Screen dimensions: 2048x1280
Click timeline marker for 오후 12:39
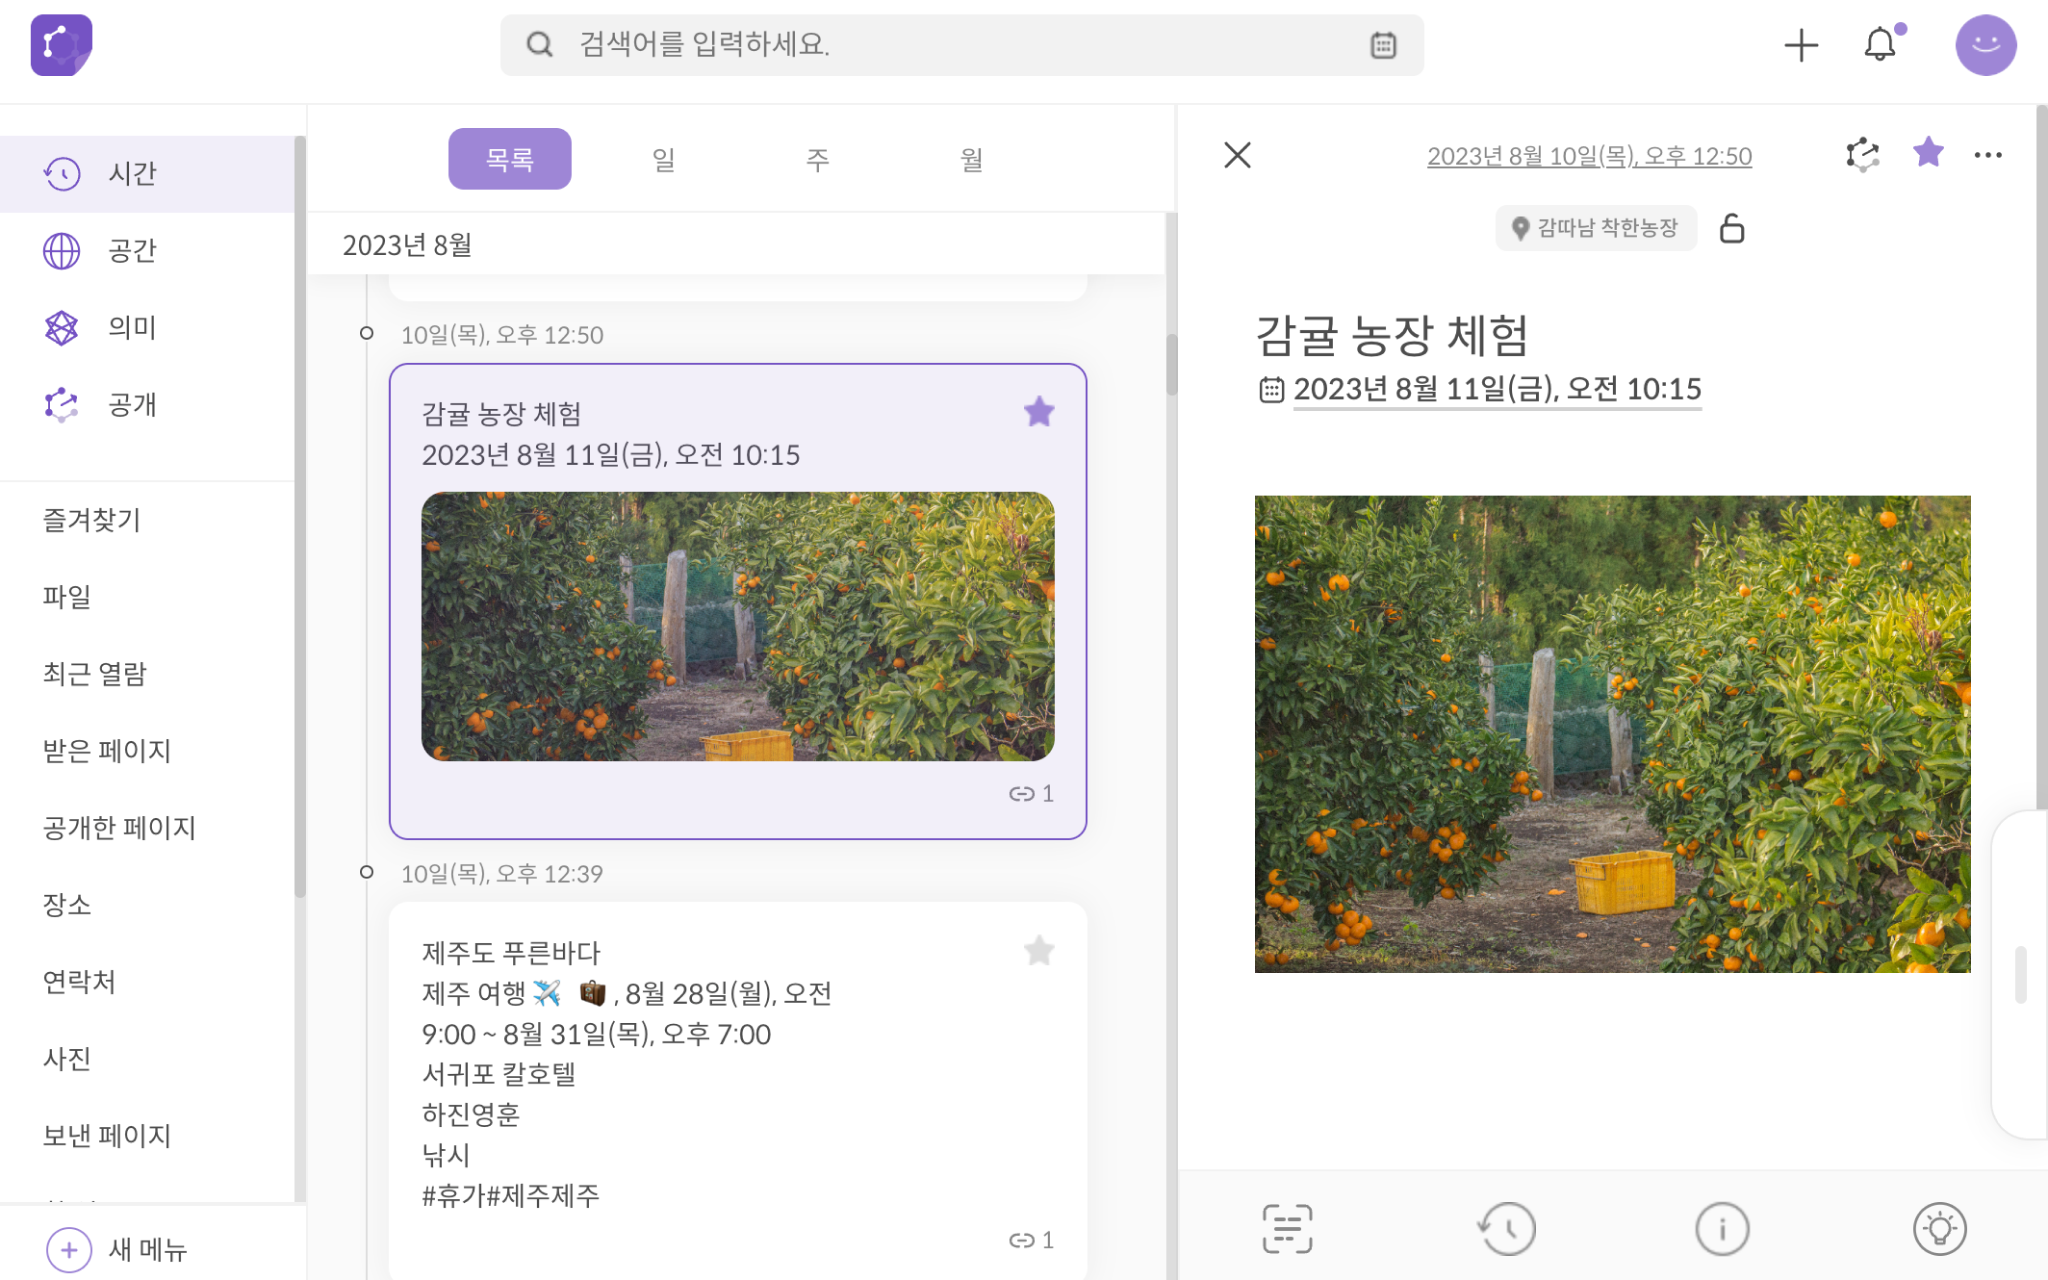367,872
